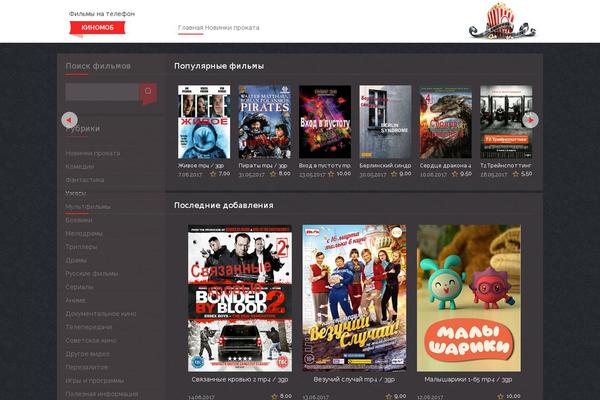Open the Главная menu item
Image resolution: width=600 pixels, height=400 pixels.
tap(190, 28)
